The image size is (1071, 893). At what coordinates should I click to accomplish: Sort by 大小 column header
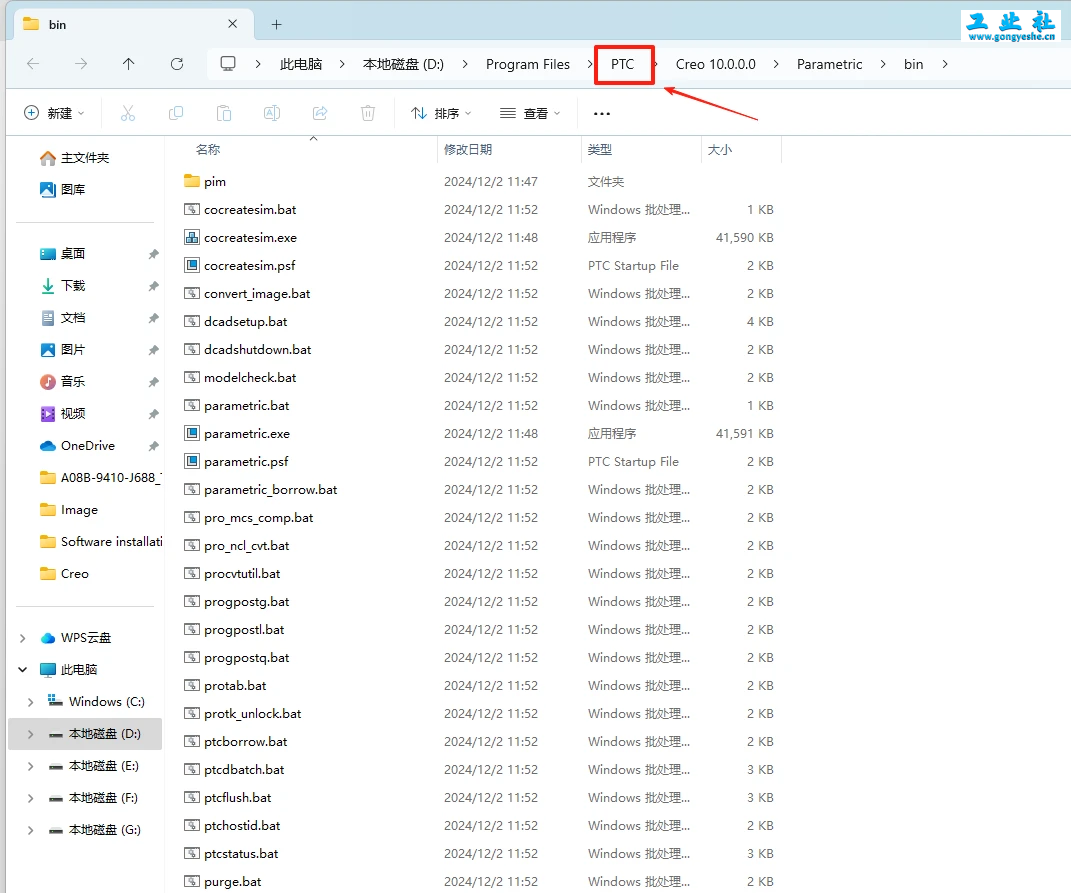point(719,150)
